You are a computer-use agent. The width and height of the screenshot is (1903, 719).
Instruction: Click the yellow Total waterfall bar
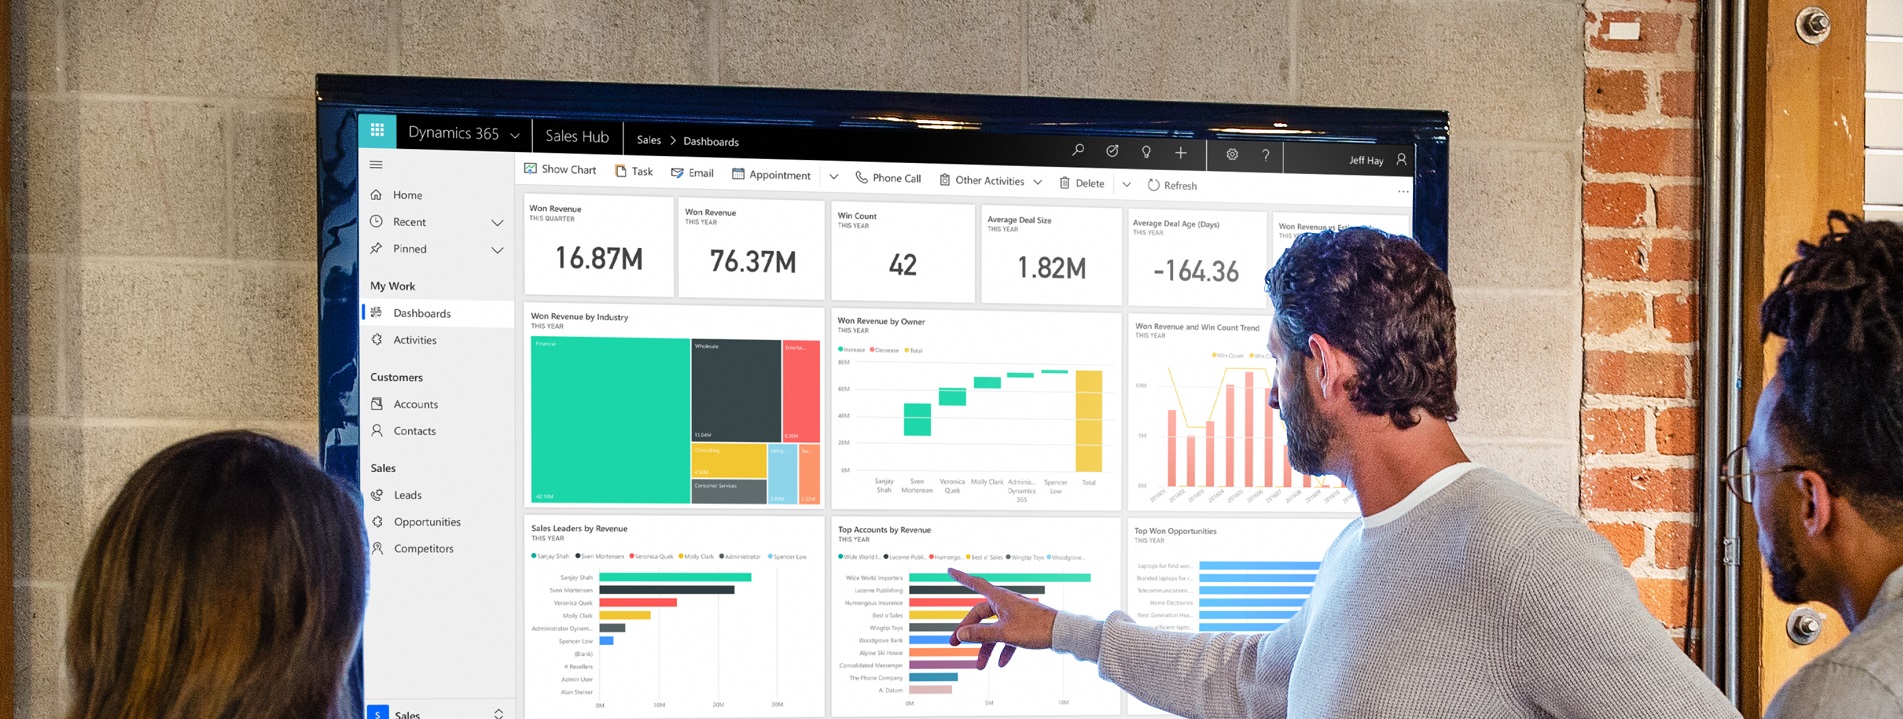1088,421
